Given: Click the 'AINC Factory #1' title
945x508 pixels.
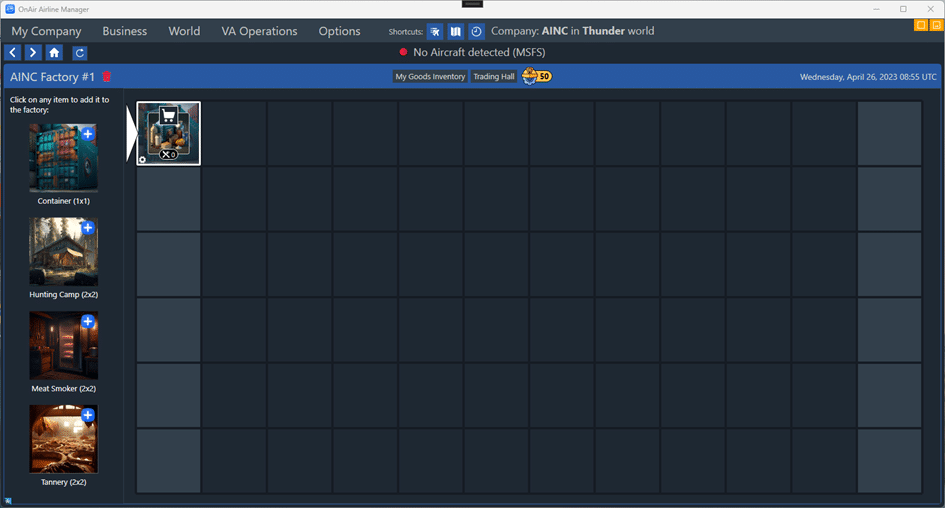Looking at the screenshot, I should coord(52,77).
